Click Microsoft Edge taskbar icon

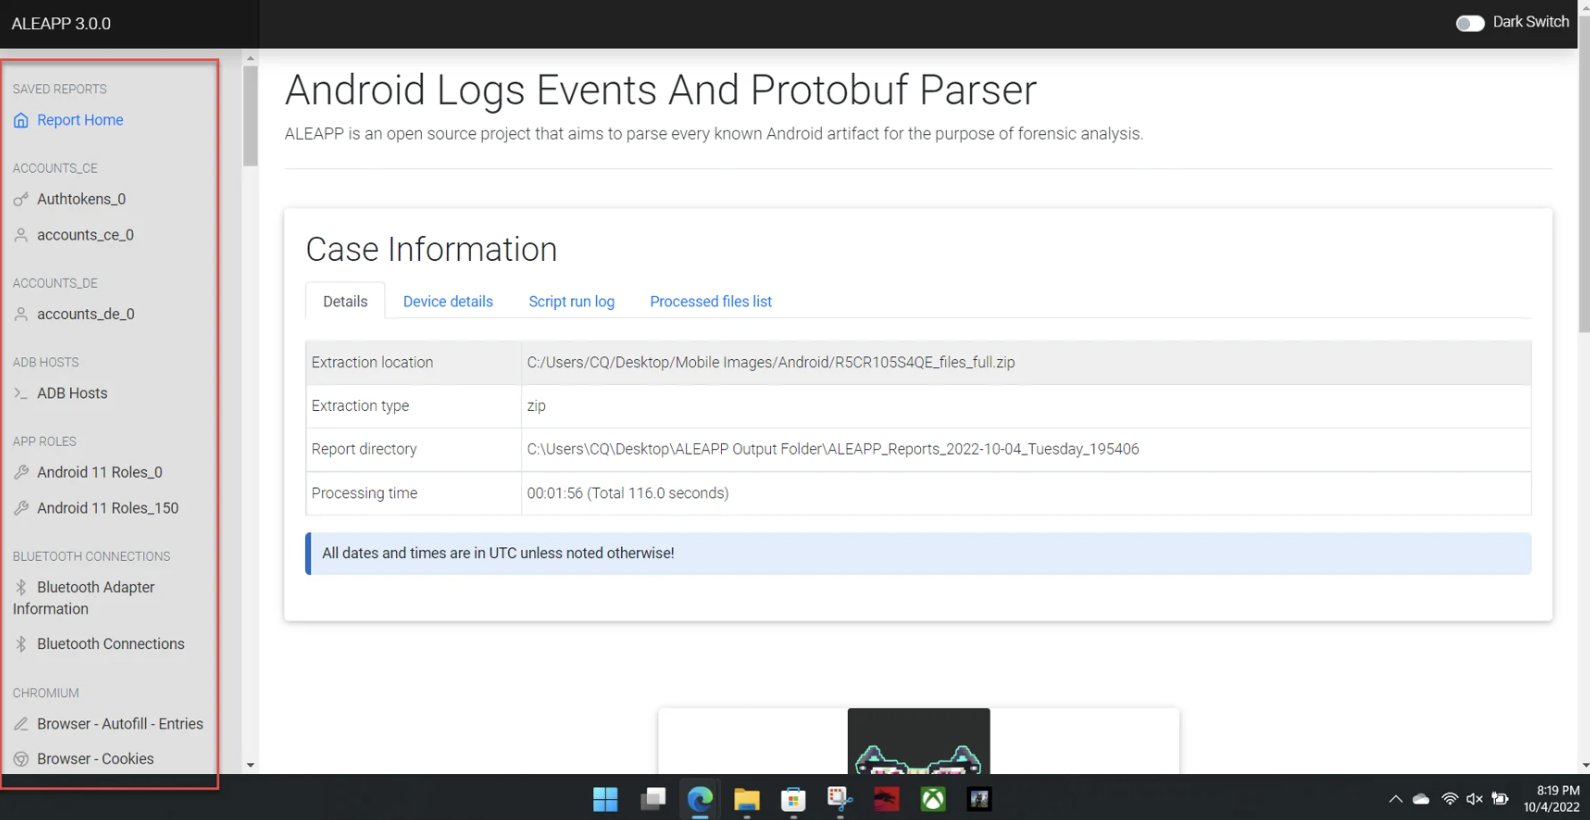pyautogui.click(x=700, y=799)
